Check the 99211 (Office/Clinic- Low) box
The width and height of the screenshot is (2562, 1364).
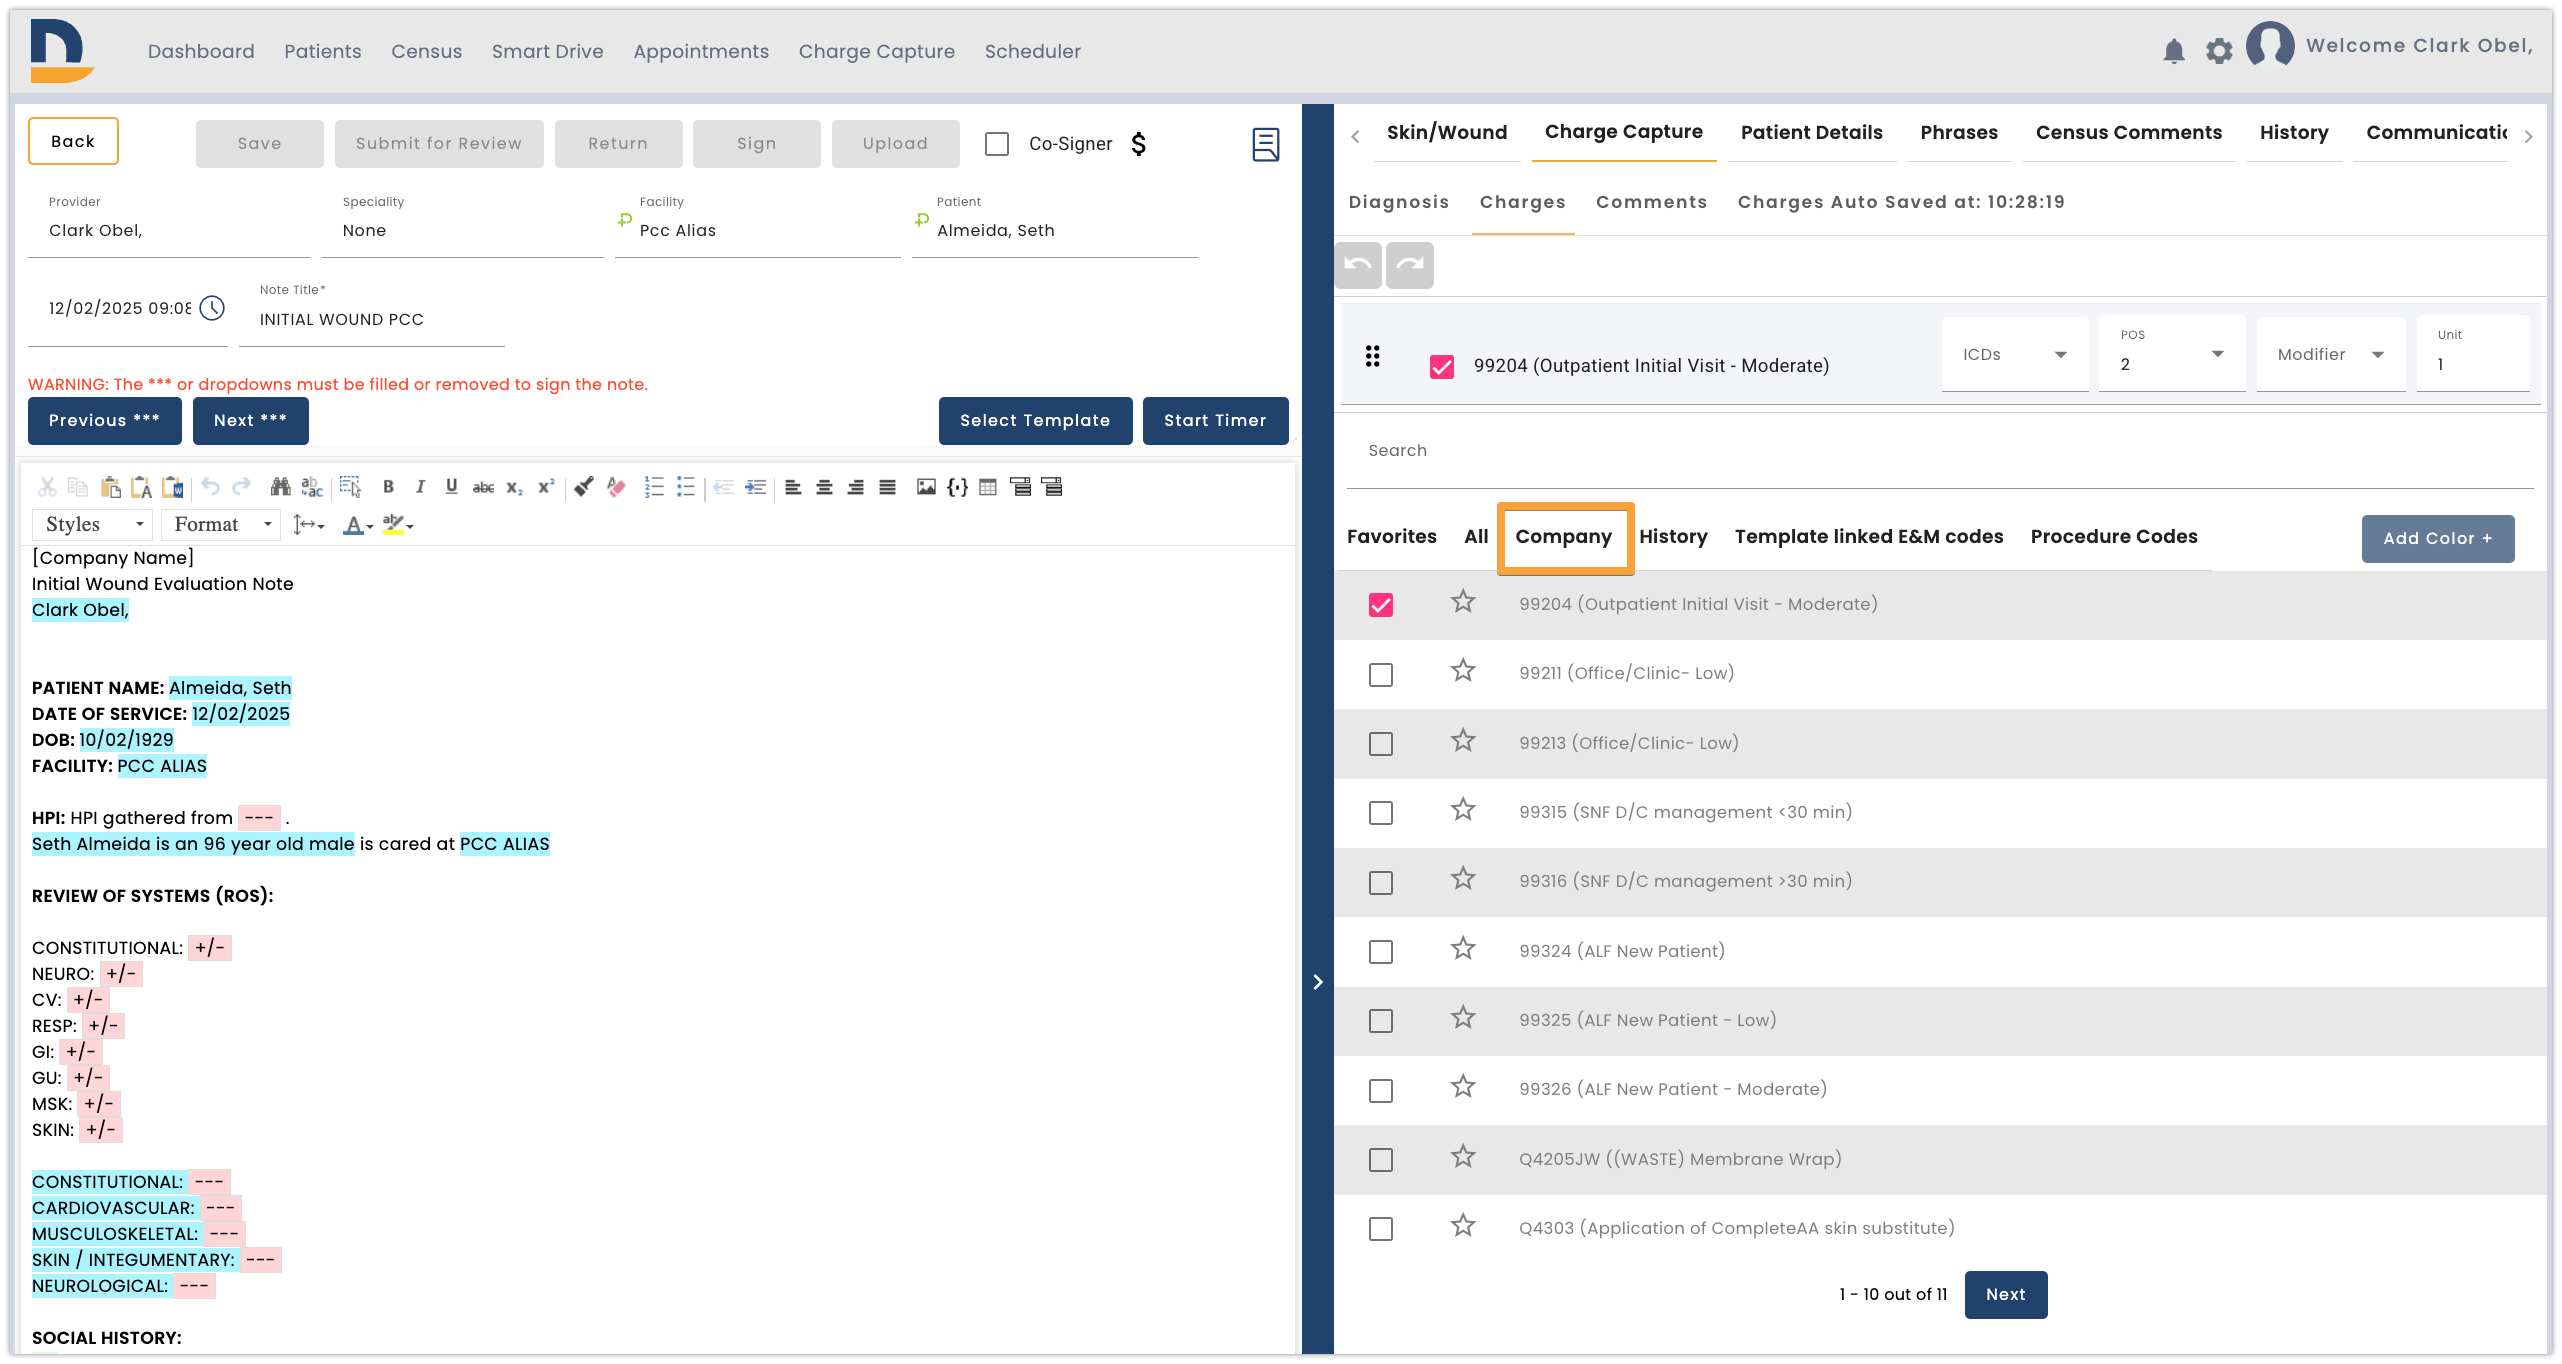pos(1381,675)
